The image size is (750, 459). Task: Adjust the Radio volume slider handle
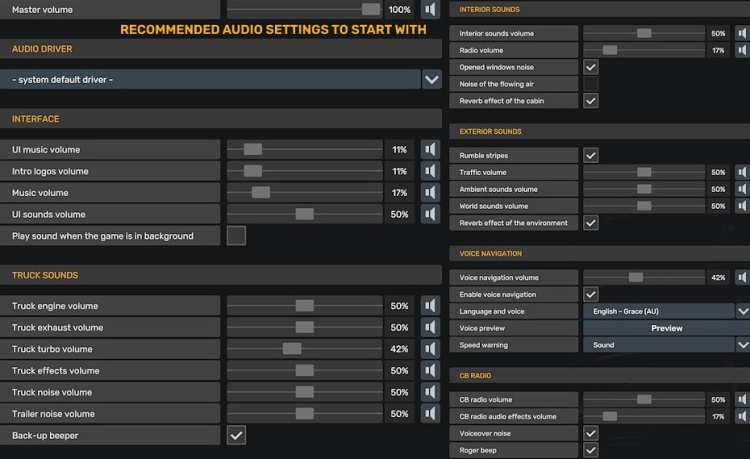610,50
